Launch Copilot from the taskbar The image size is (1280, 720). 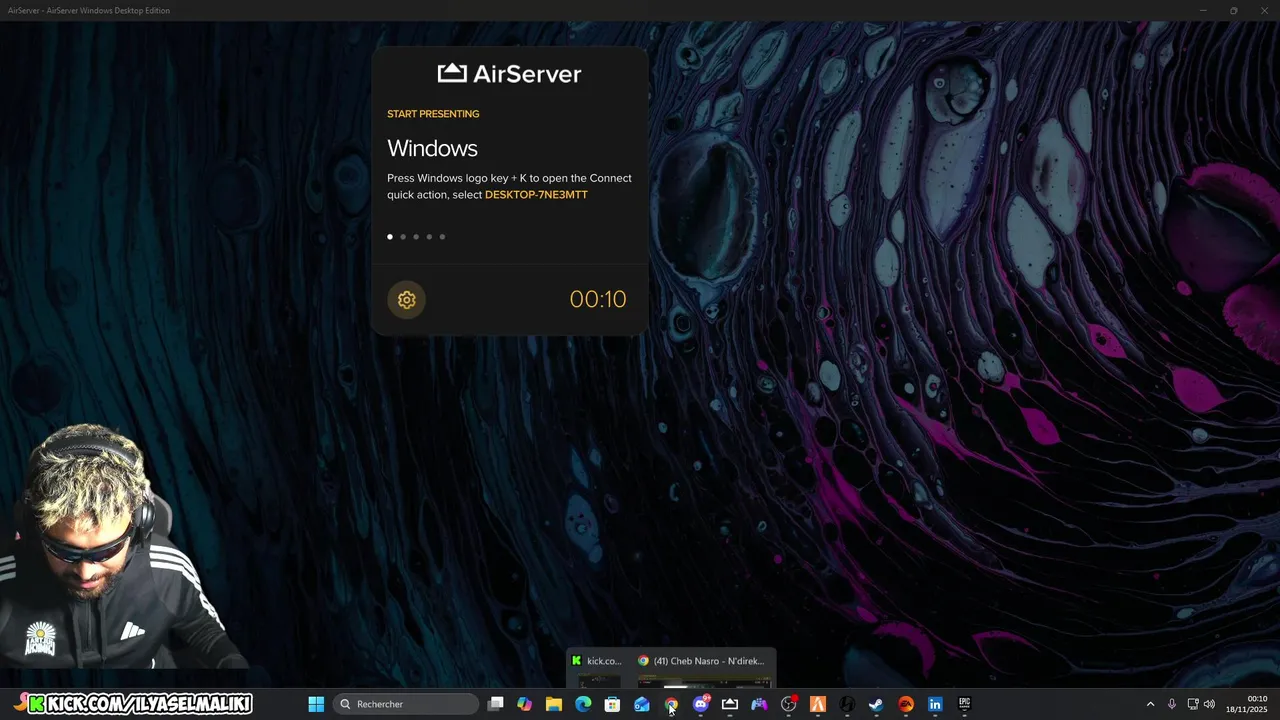coord(524,704)
